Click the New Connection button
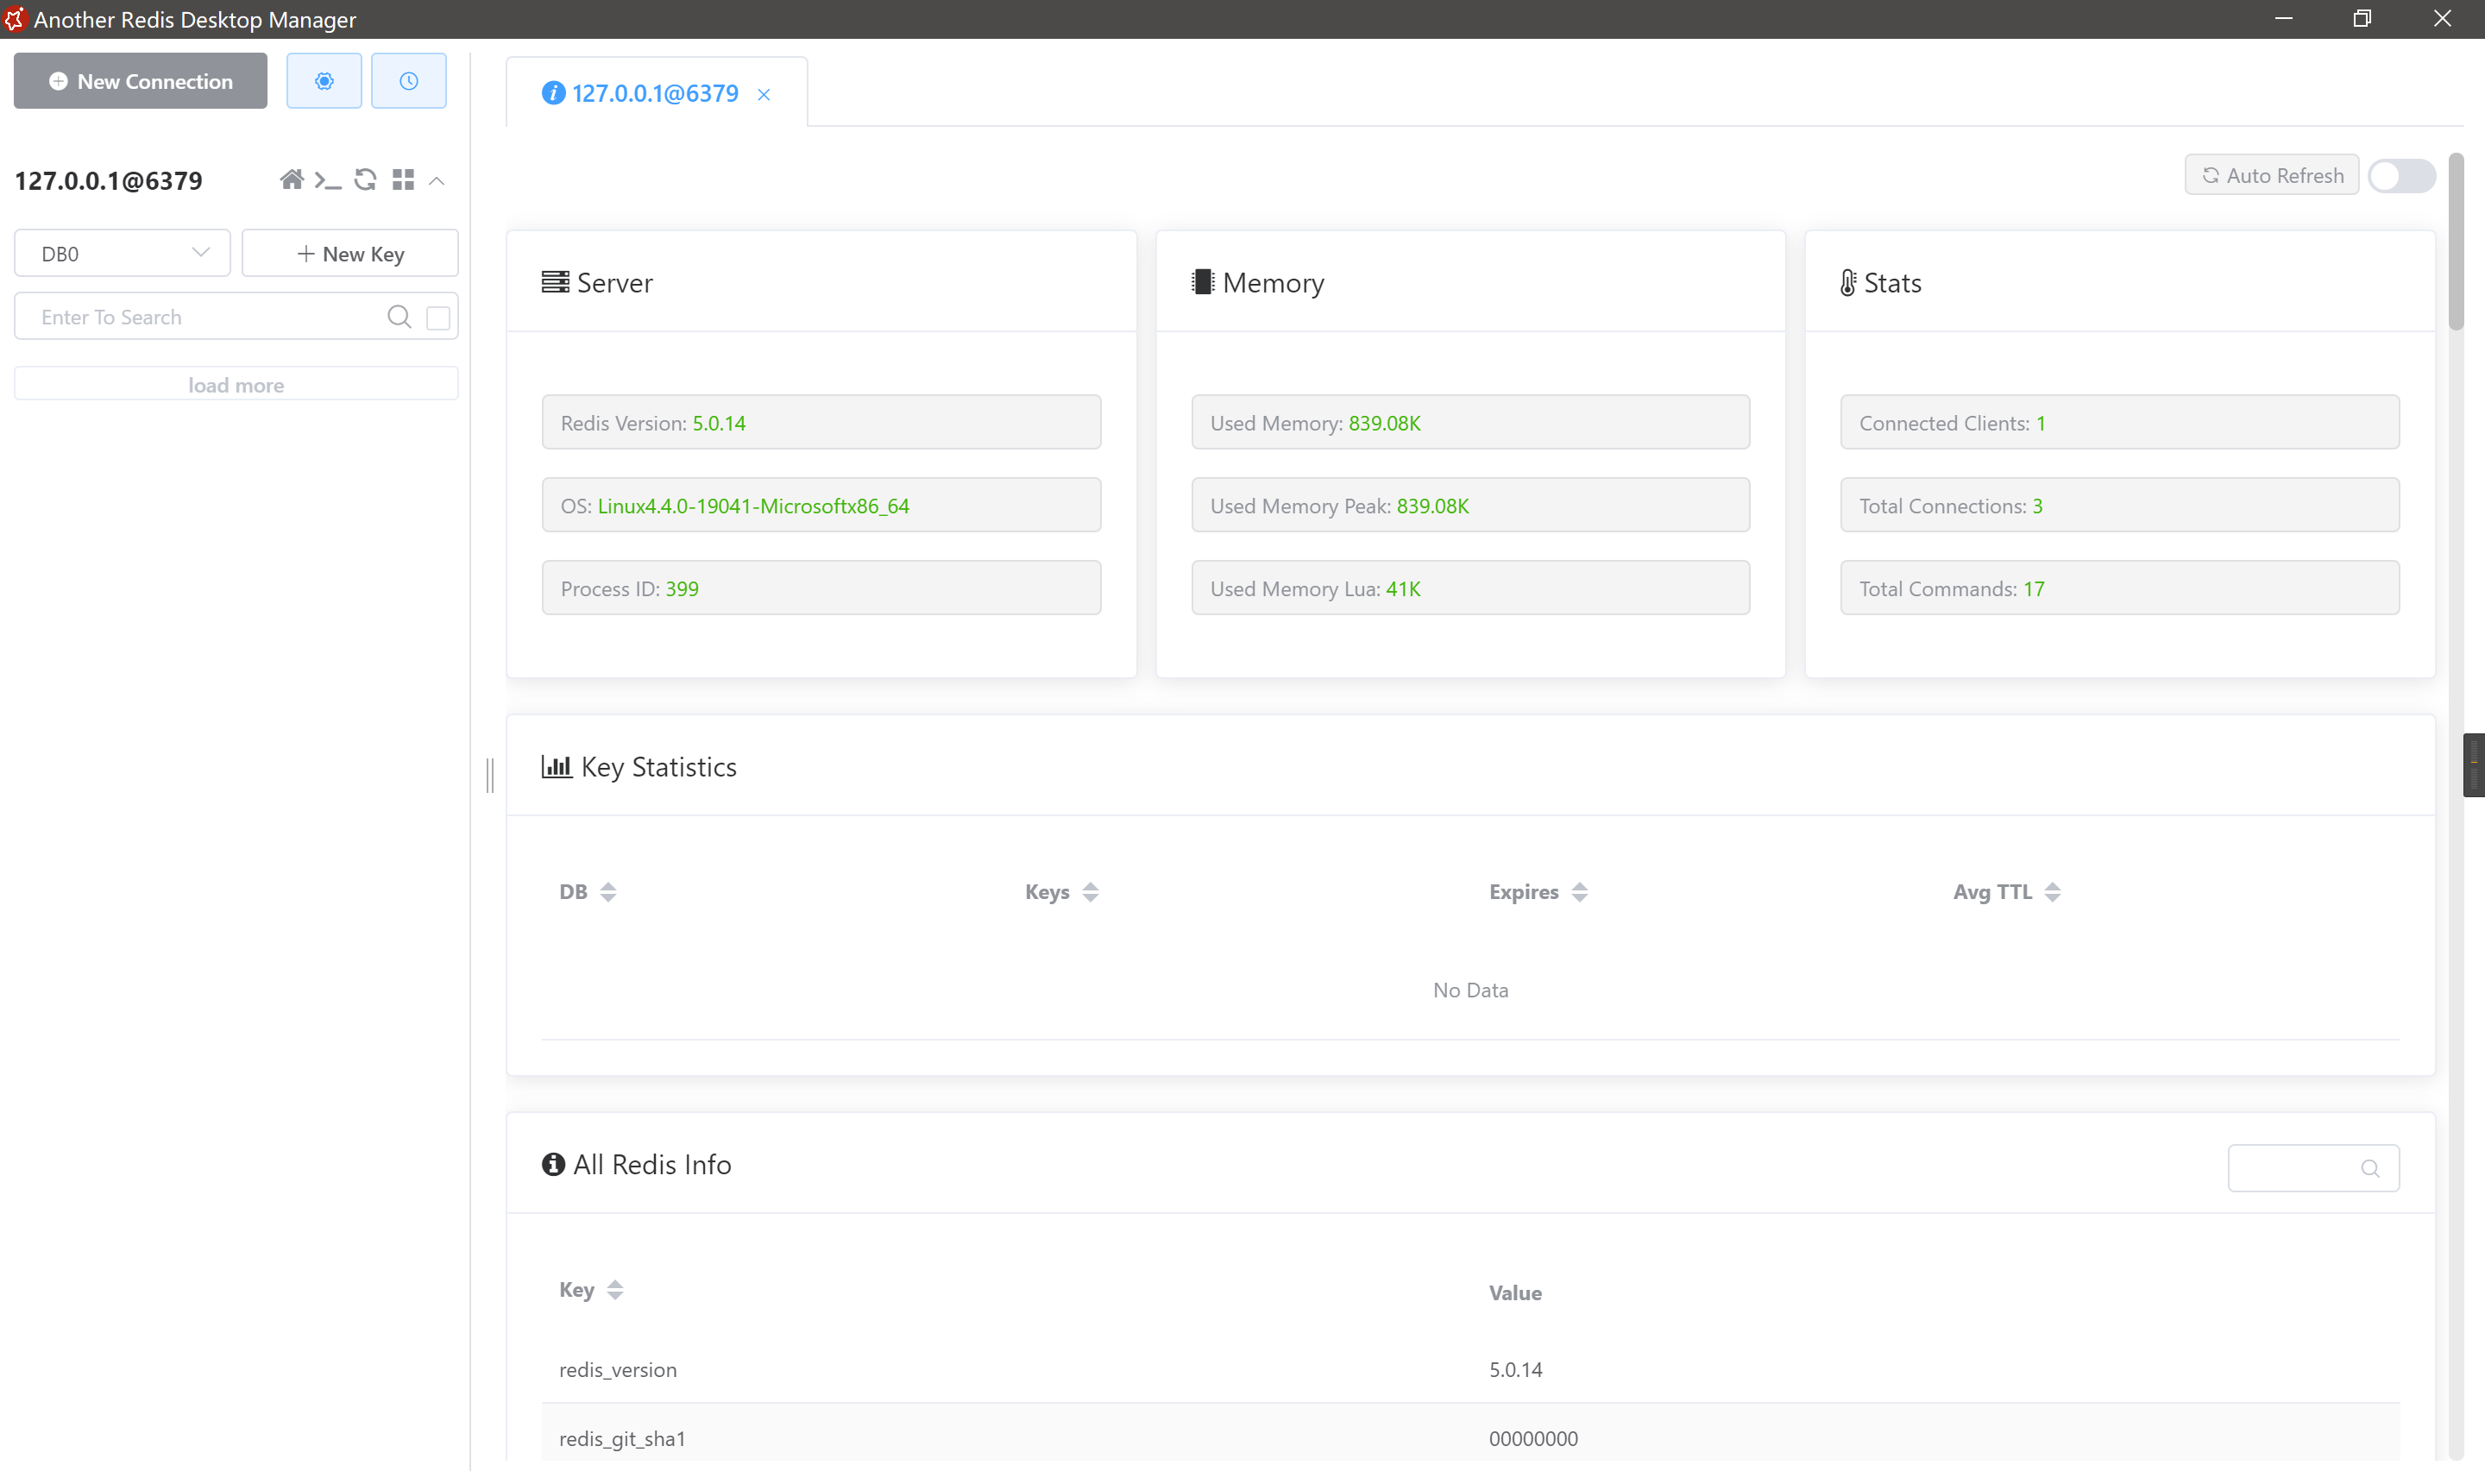 (x=140, y=81)
